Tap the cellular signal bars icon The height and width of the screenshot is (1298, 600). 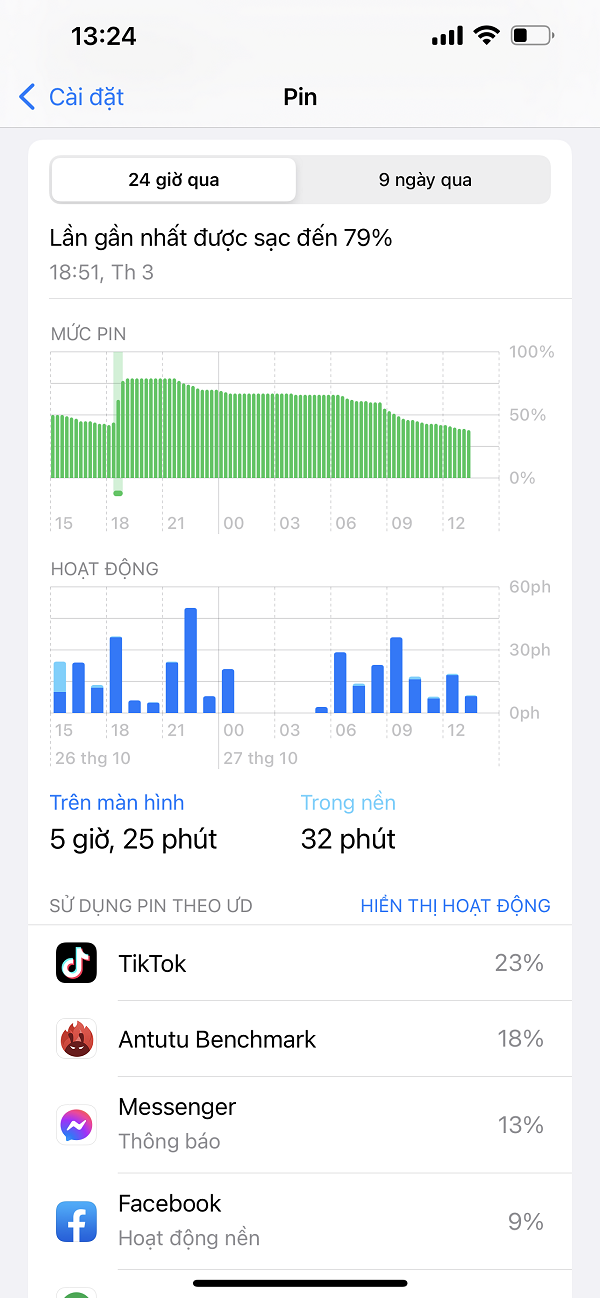(447, 37)
